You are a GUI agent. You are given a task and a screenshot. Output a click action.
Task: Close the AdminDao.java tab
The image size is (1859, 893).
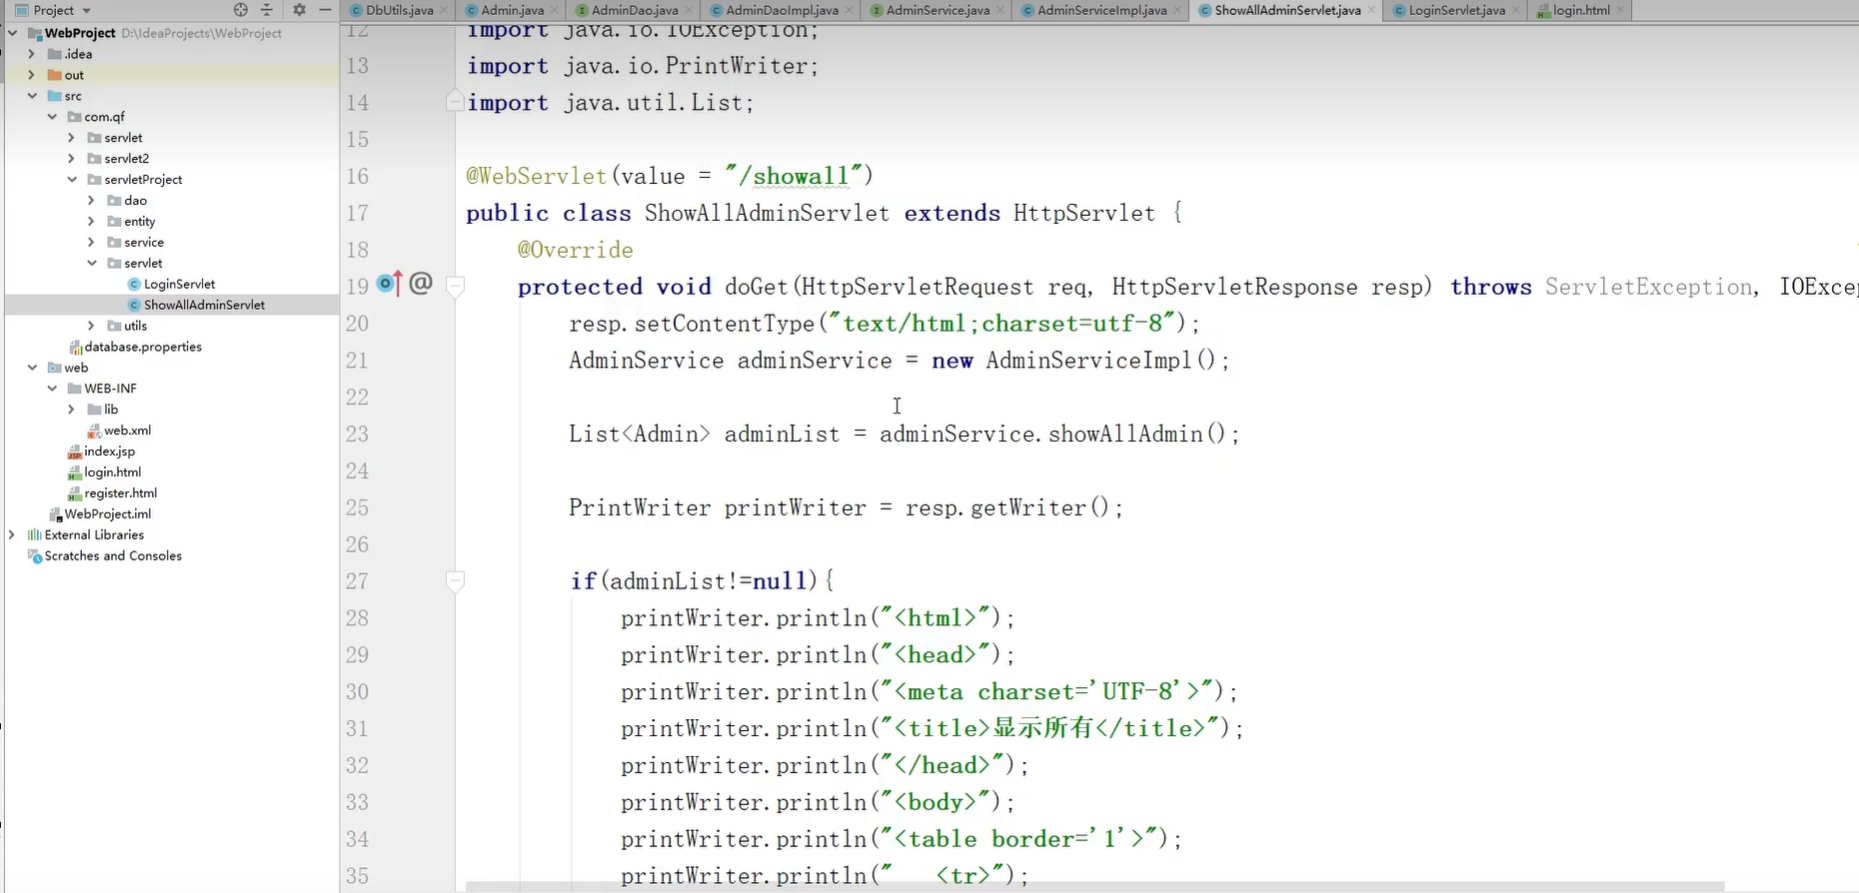(x=689, y=10)
